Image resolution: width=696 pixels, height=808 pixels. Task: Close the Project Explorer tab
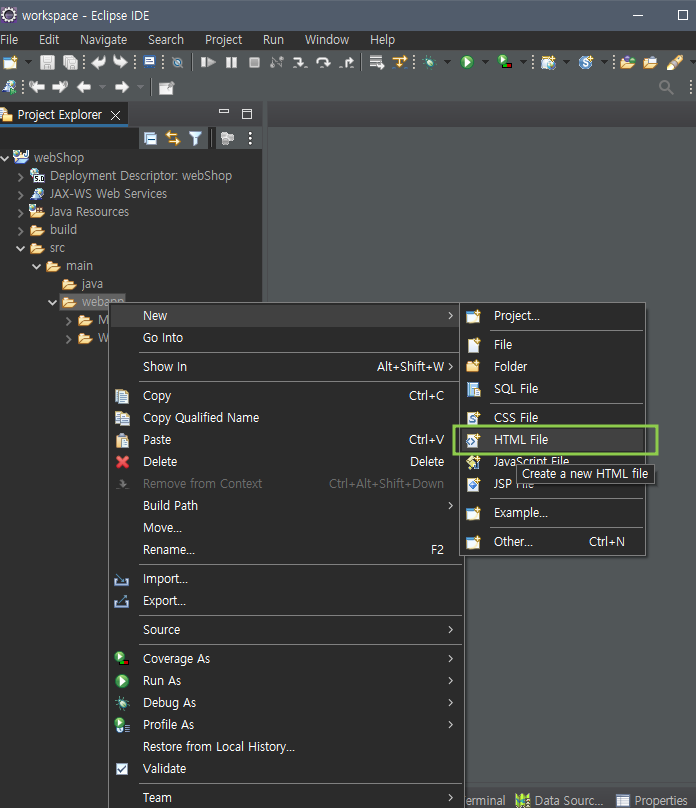[x=115, y=115]
